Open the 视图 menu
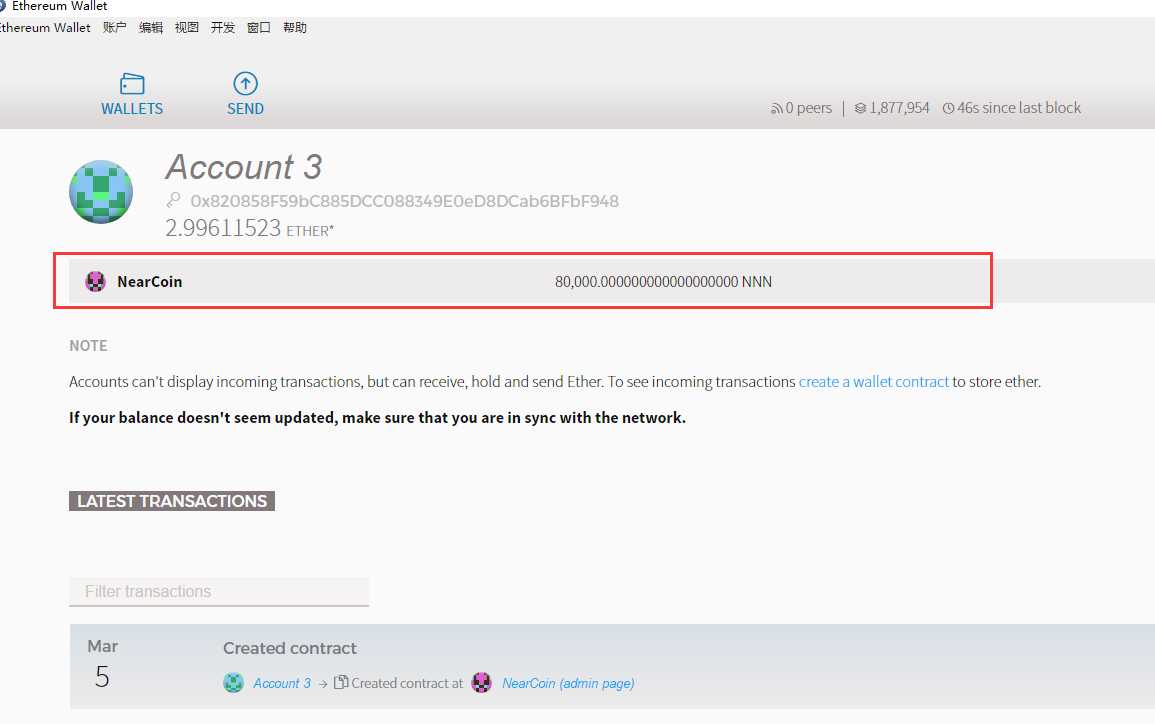 pos(186,27)
